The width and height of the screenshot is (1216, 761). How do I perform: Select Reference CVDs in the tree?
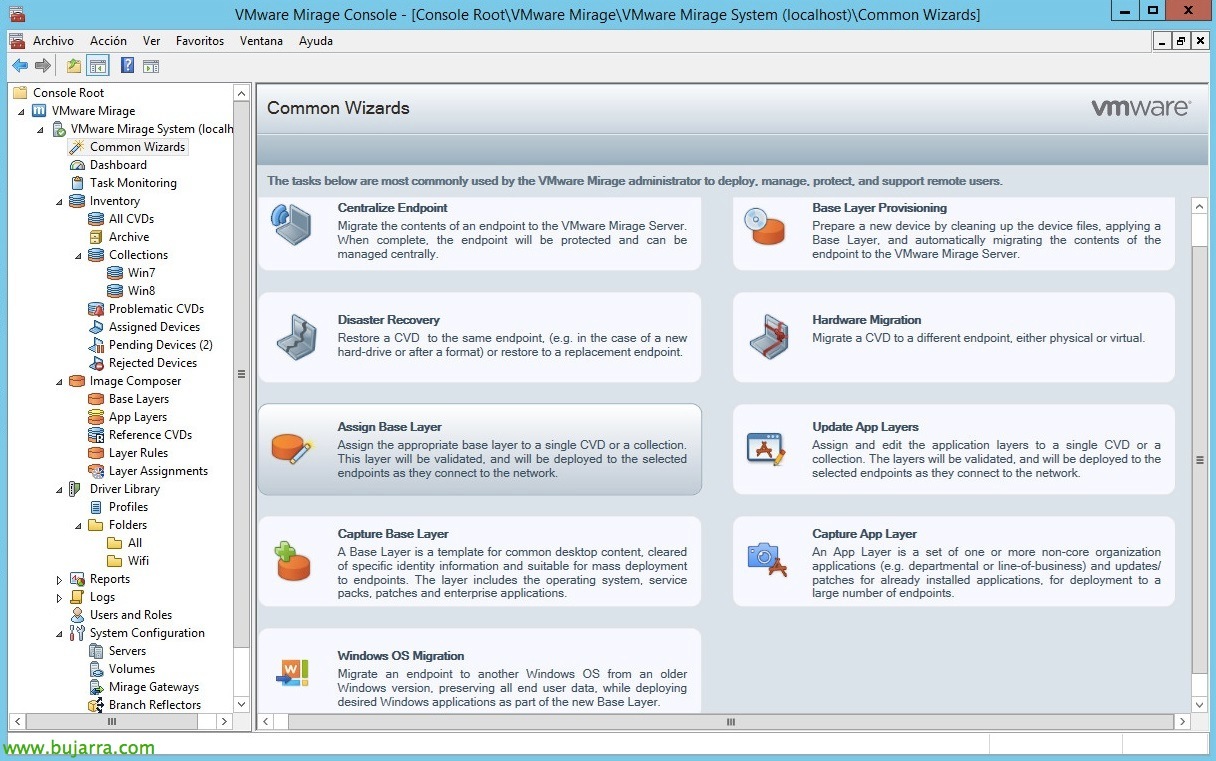coord(150,435)
